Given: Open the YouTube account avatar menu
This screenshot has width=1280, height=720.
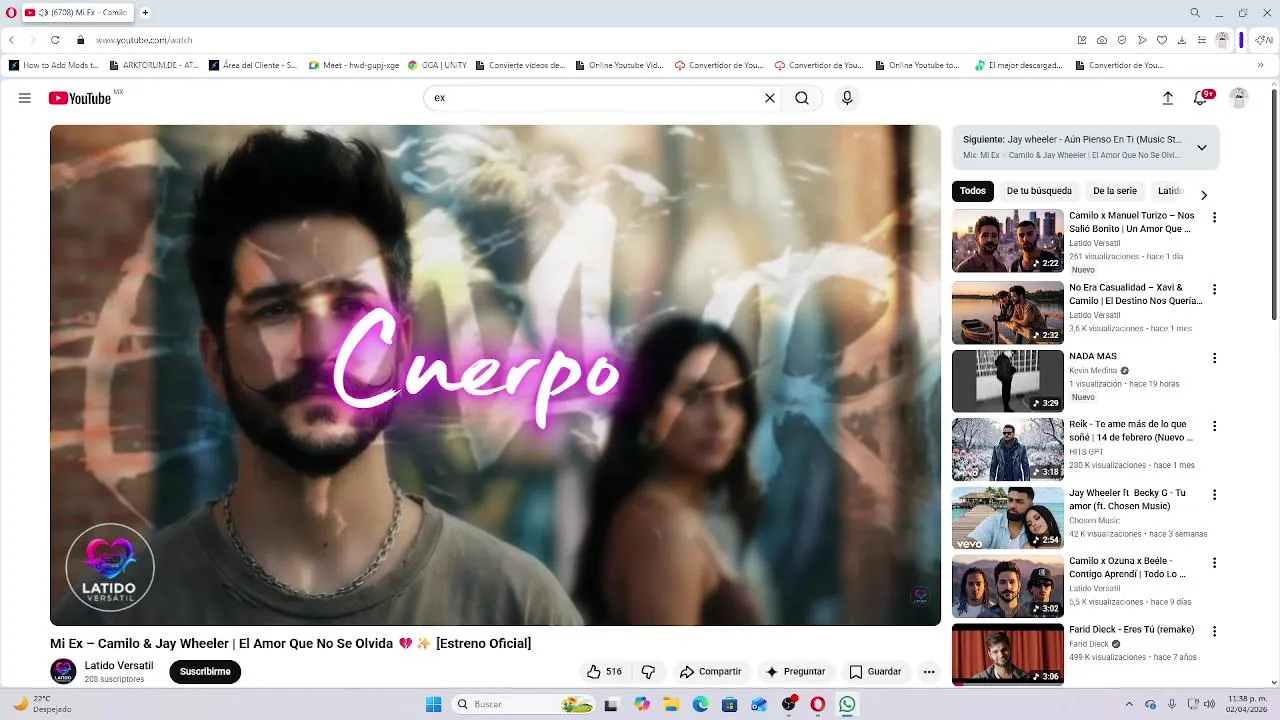Looking at the screenshot, I should coord(1239,98).
